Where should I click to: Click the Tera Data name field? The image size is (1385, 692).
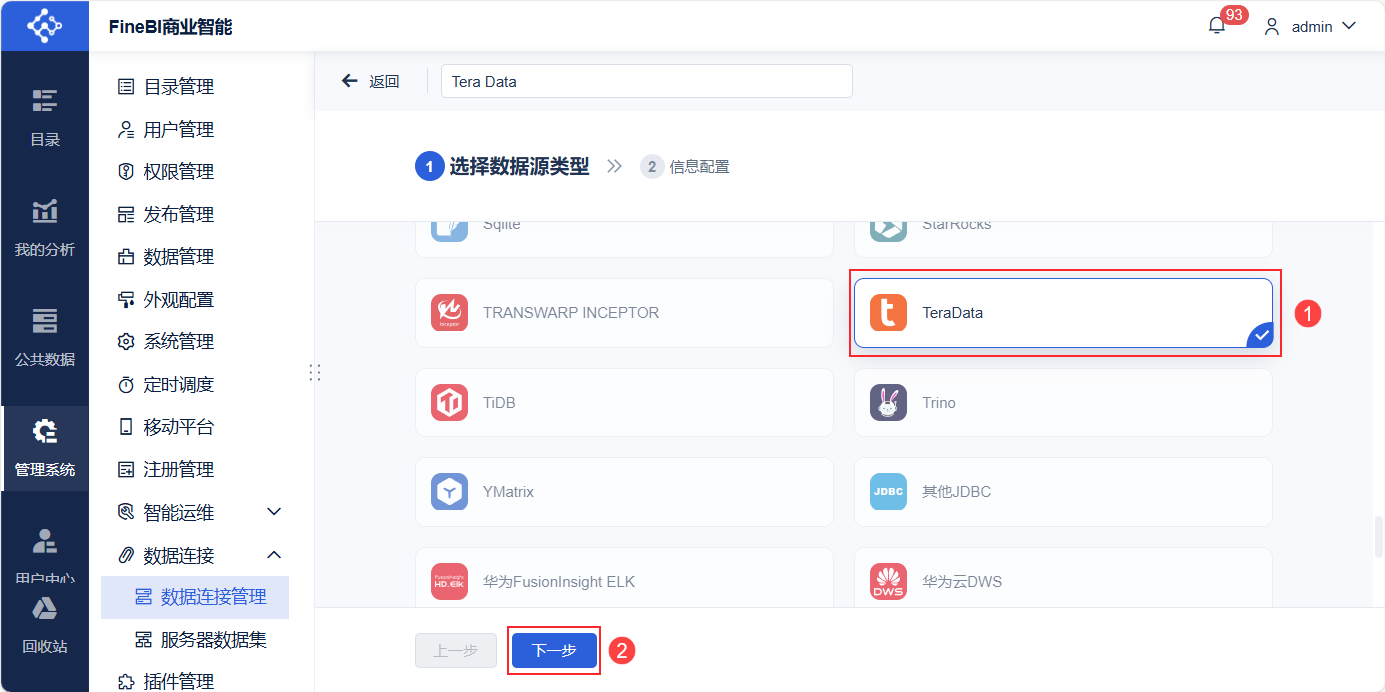(x=646, y=81)
